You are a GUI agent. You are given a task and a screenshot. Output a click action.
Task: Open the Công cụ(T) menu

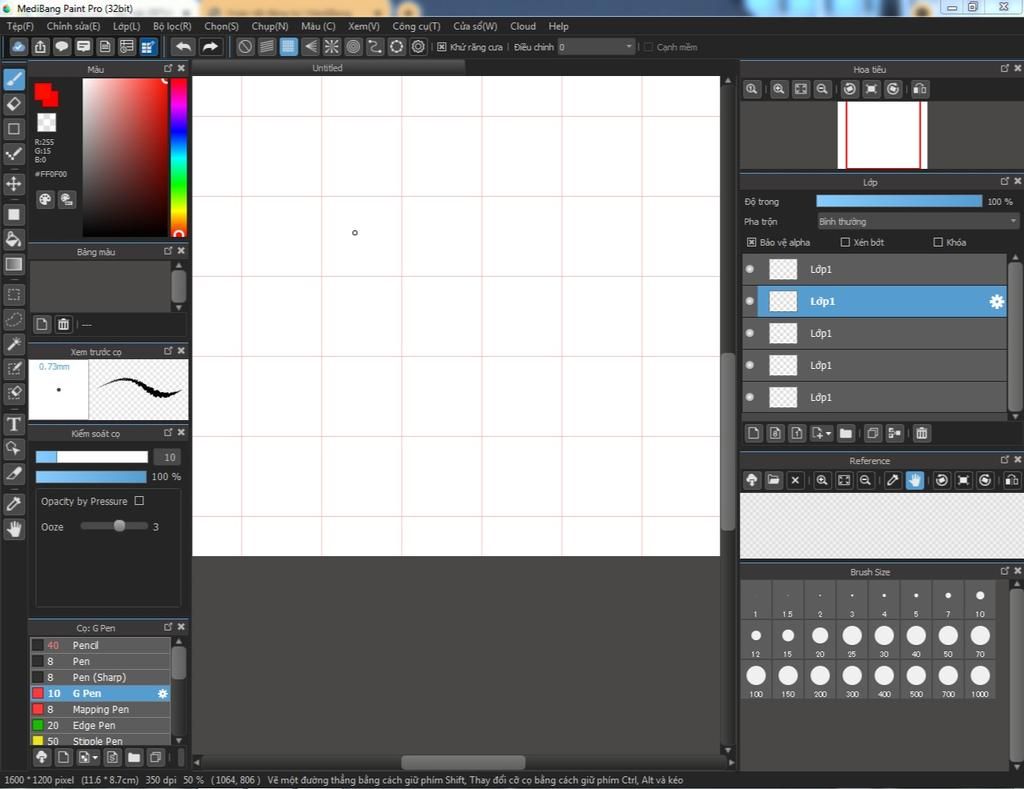point(416,26)
